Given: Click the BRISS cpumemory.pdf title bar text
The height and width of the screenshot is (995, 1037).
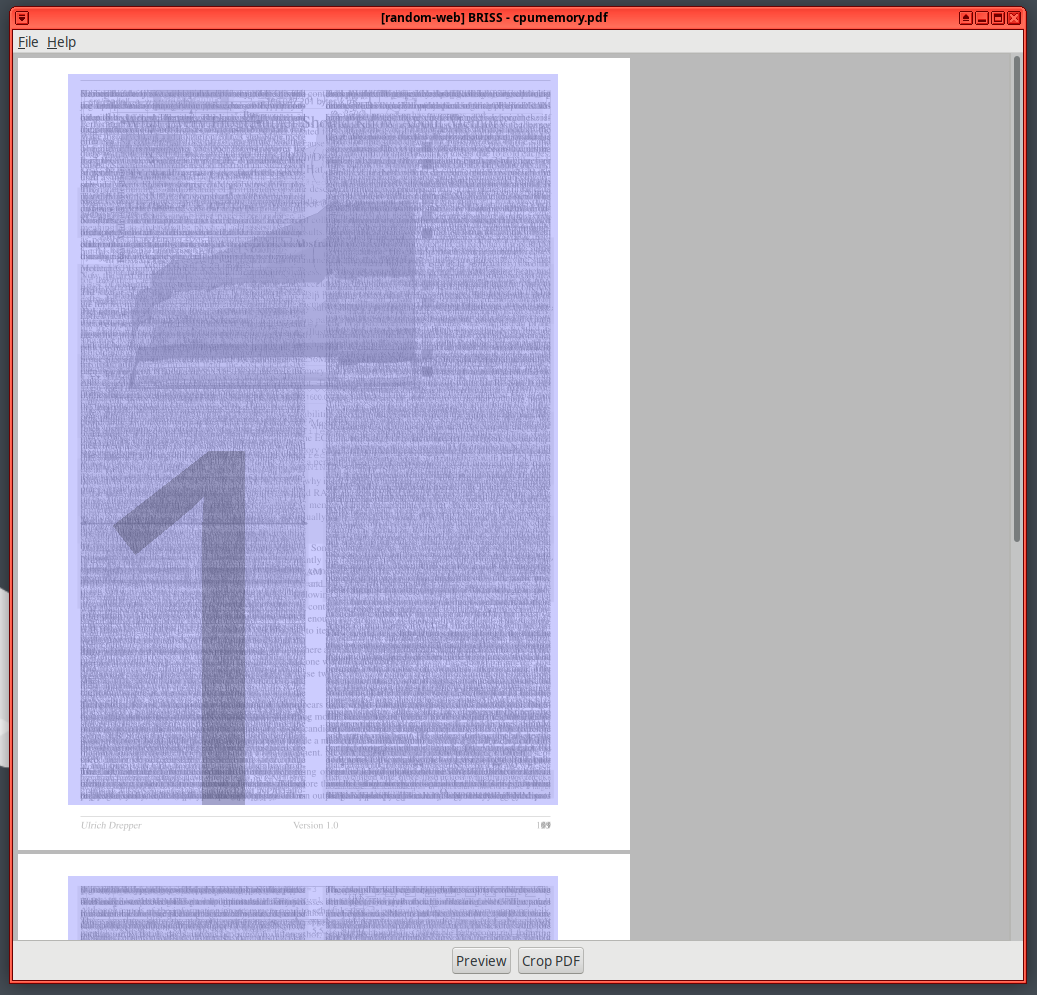Looking at the screenshot, I should tap(494, 18).
